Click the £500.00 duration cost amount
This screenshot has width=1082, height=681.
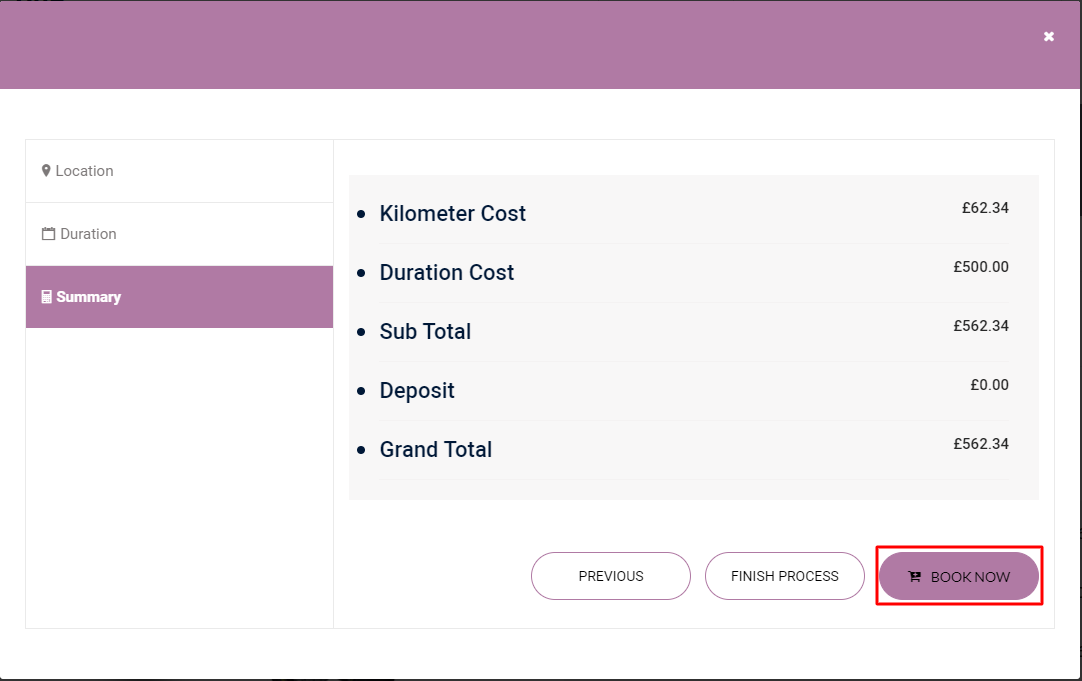pos(981,267)
